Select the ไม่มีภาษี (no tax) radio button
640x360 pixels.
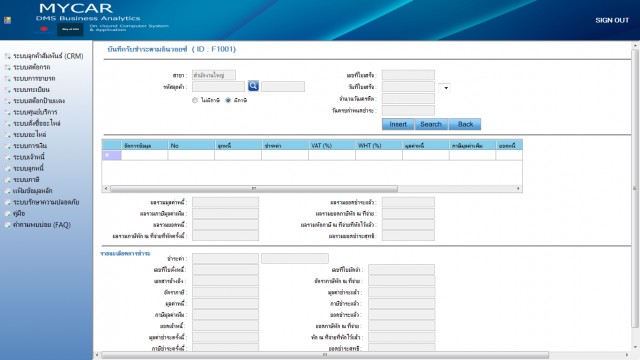[195, 100]
